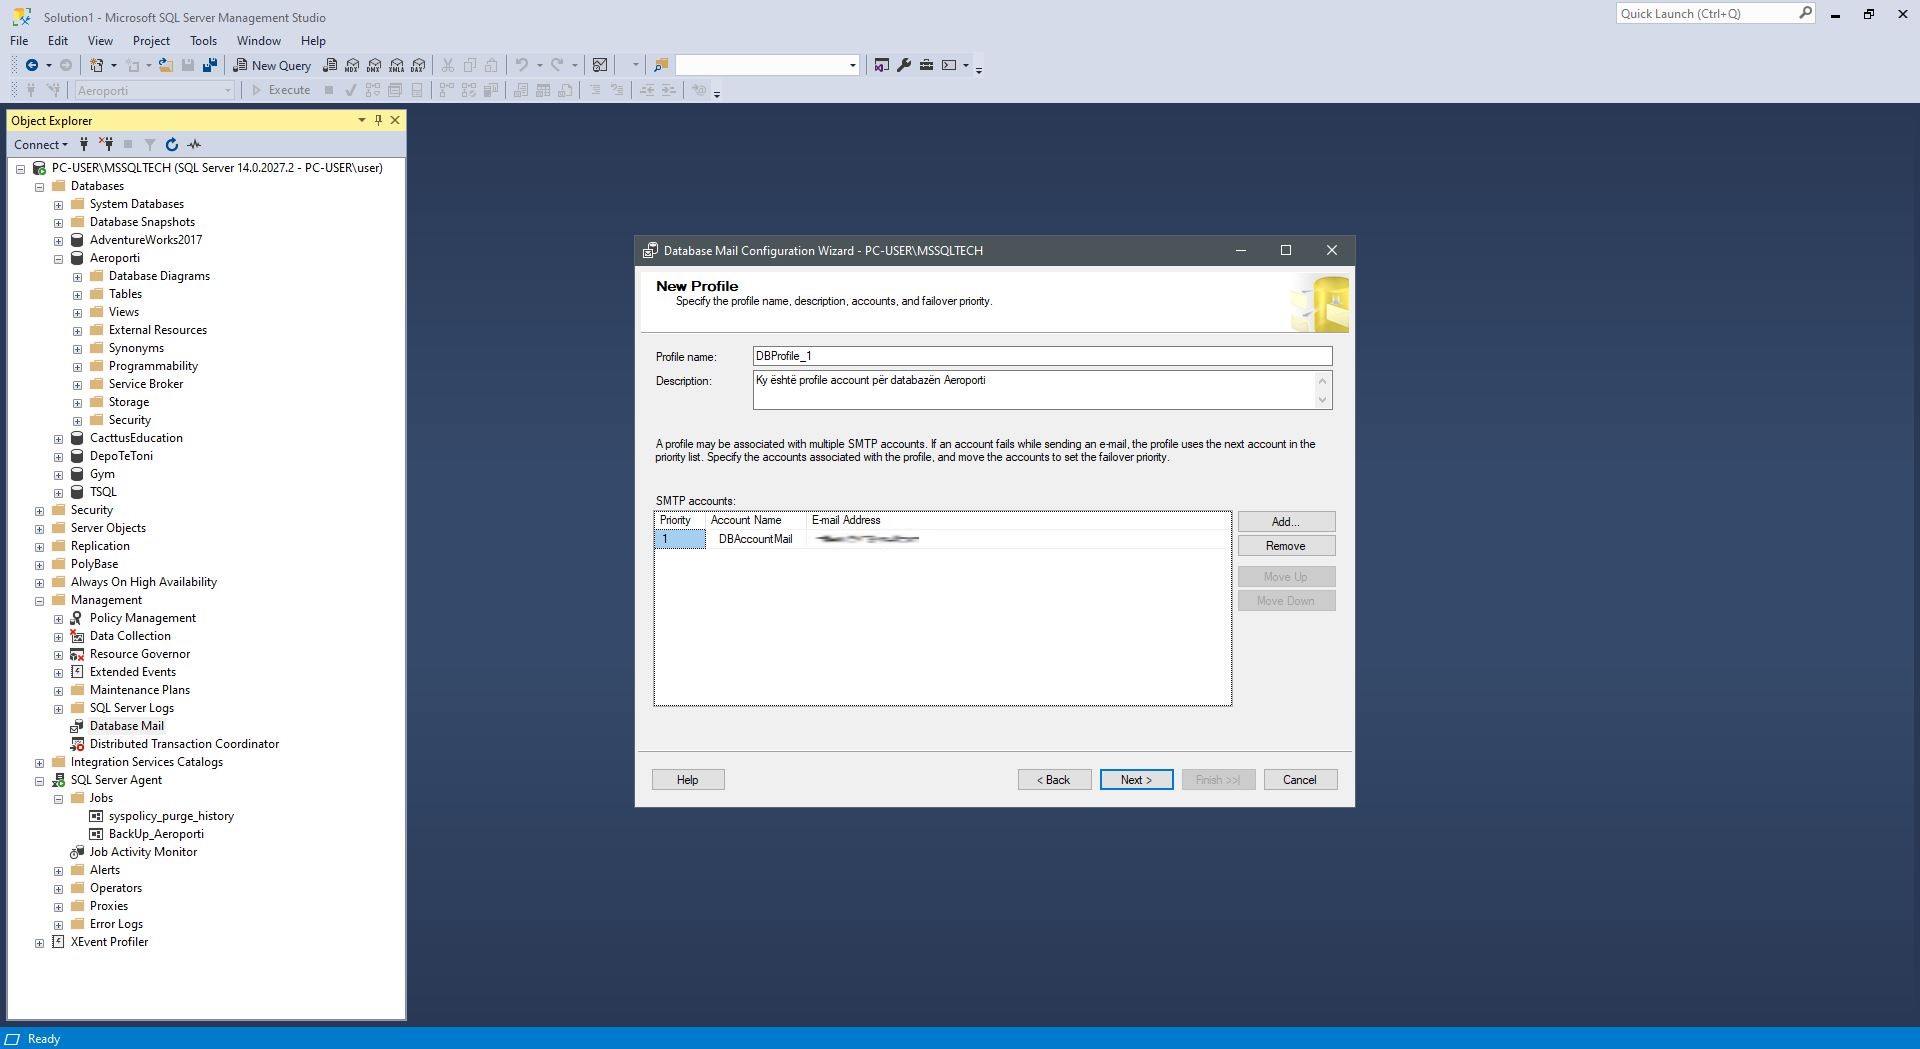Expand the System Databases folder

pyautogui.click(x=58, y=205)
